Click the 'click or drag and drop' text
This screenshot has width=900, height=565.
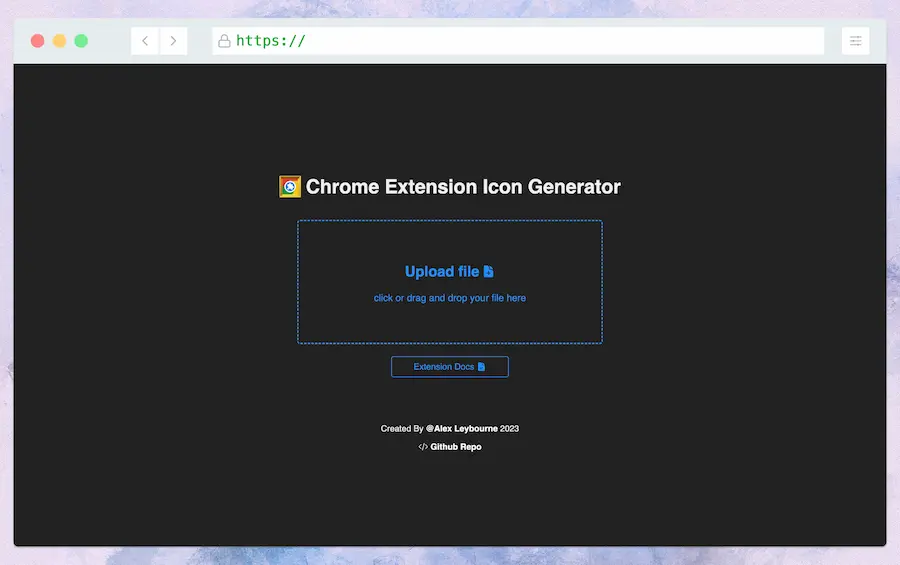[x=449, y=298]
